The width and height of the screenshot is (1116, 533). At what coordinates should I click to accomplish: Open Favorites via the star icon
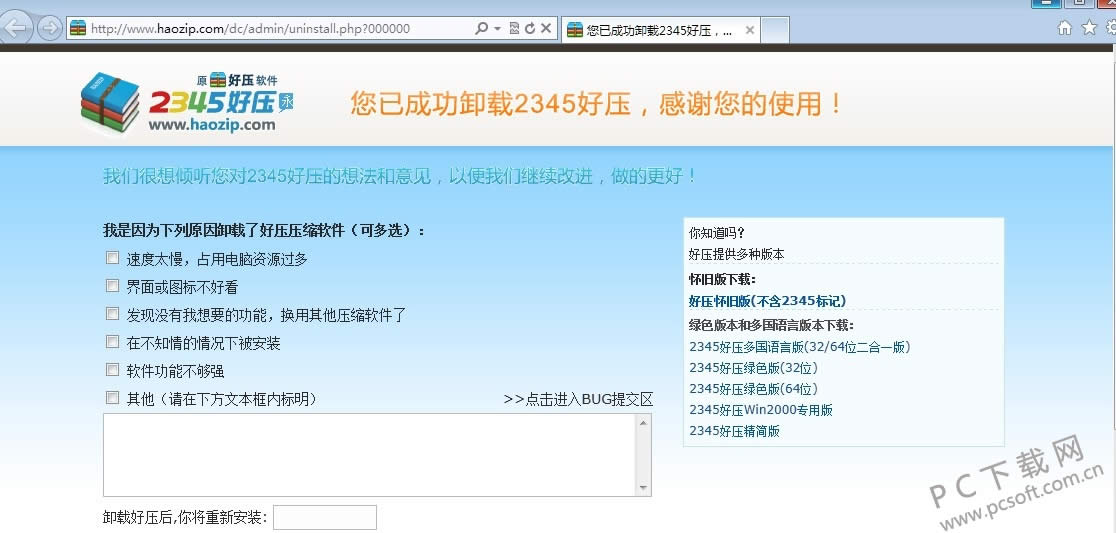1089,28
